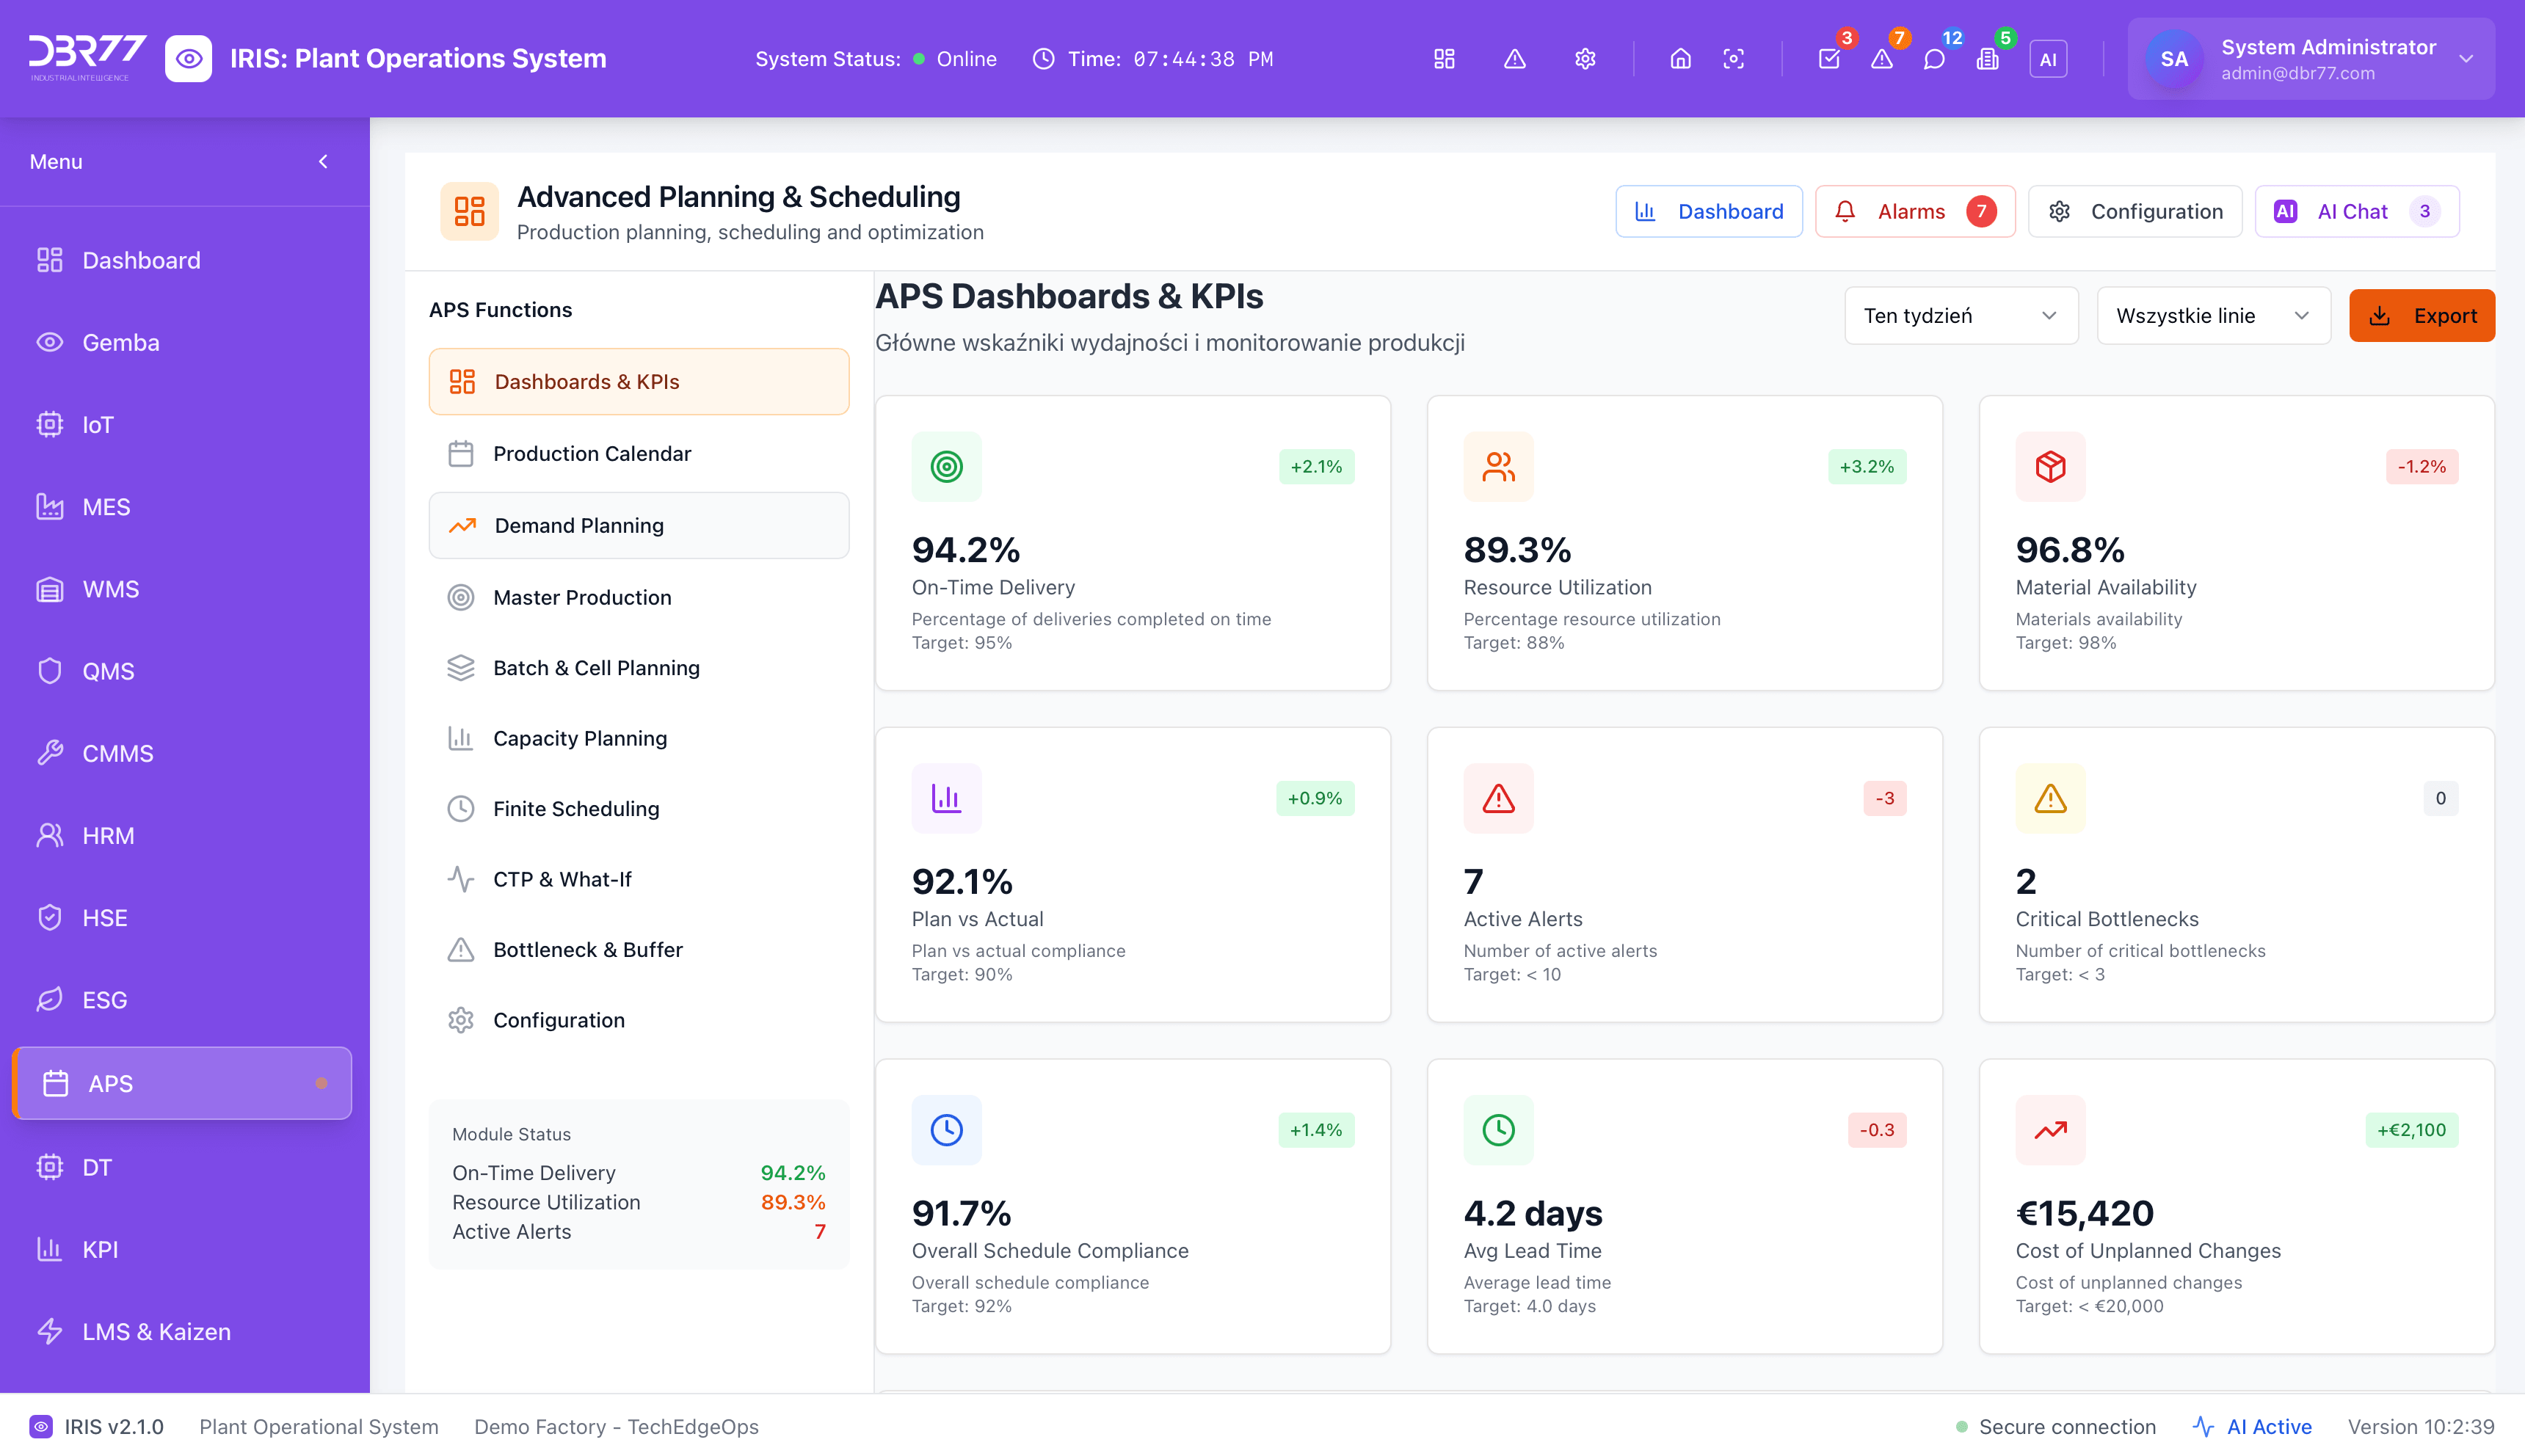Open the home icon in the top bar

click(1680, 58)
